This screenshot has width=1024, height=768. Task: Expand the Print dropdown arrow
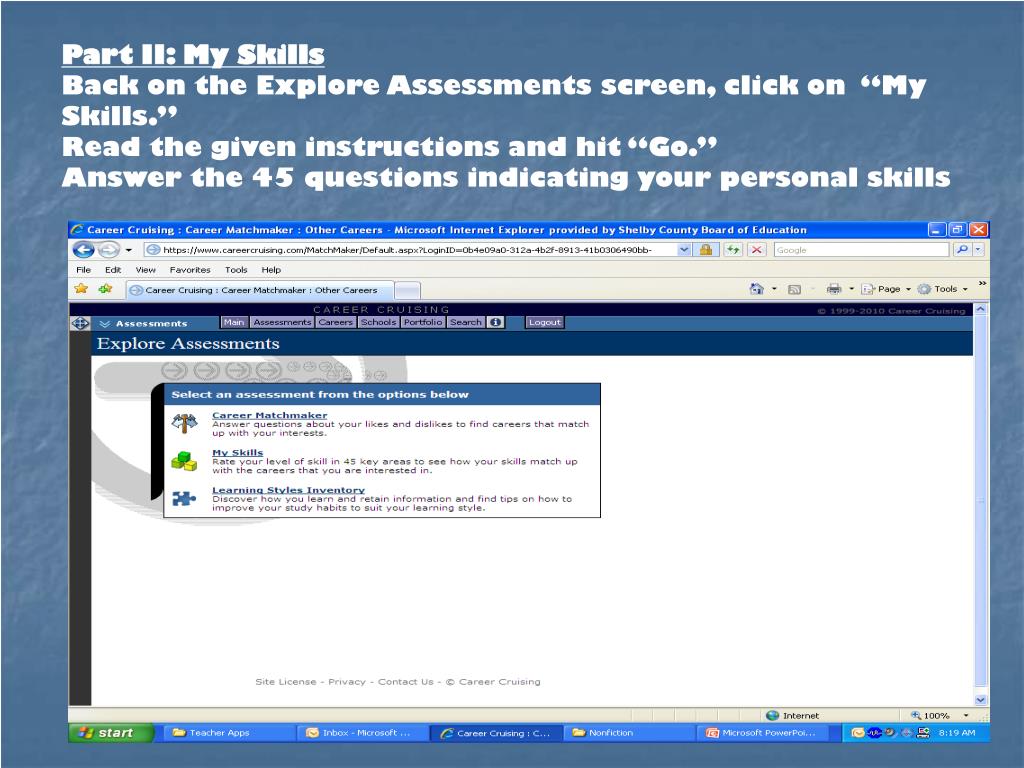click(851, 289)
